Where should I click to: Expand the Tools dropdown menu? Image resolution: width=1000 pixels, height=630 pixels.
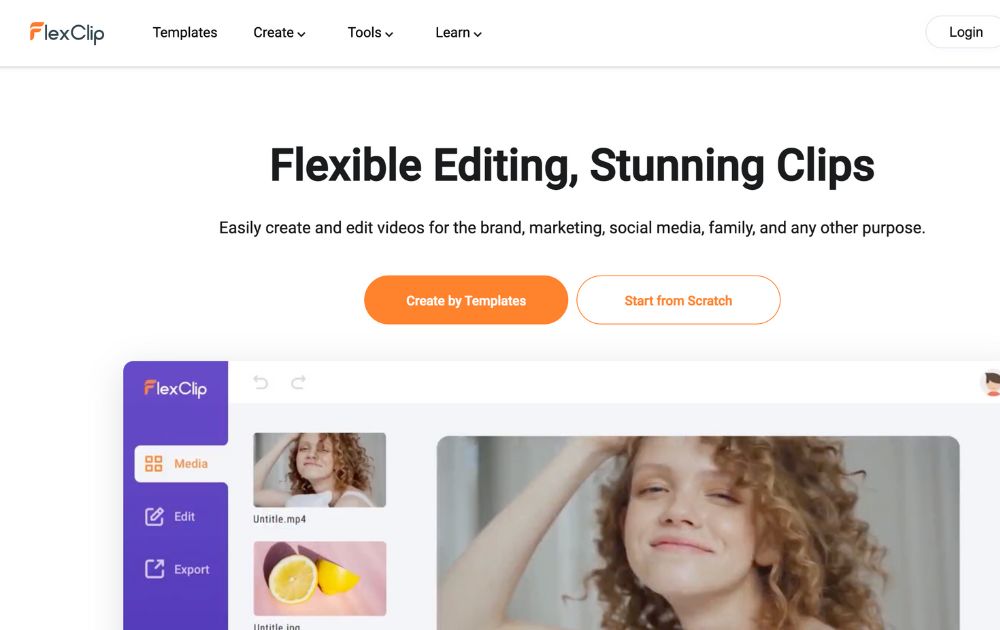(x=370, y=33)
